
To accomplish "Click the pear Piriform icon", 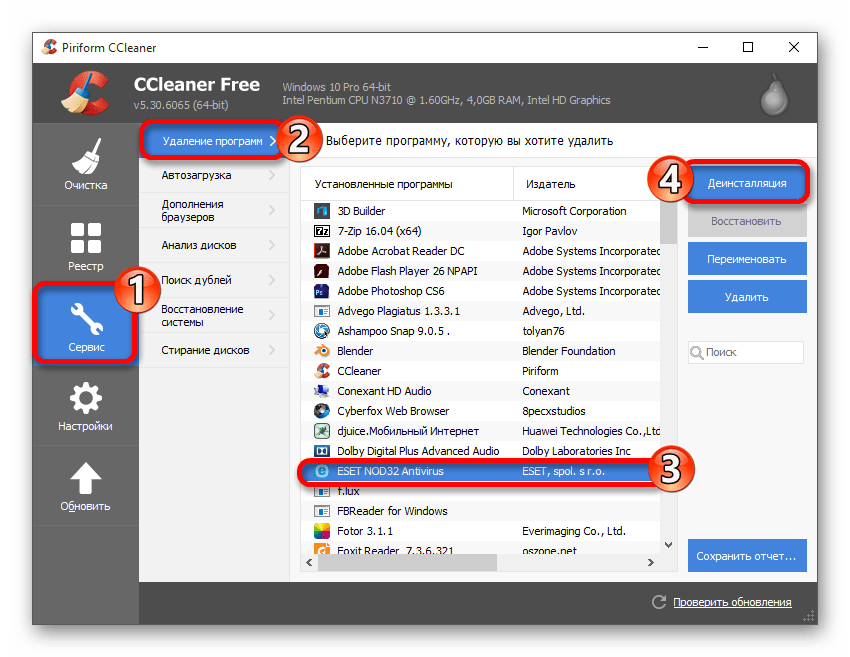I will (774, 95).
